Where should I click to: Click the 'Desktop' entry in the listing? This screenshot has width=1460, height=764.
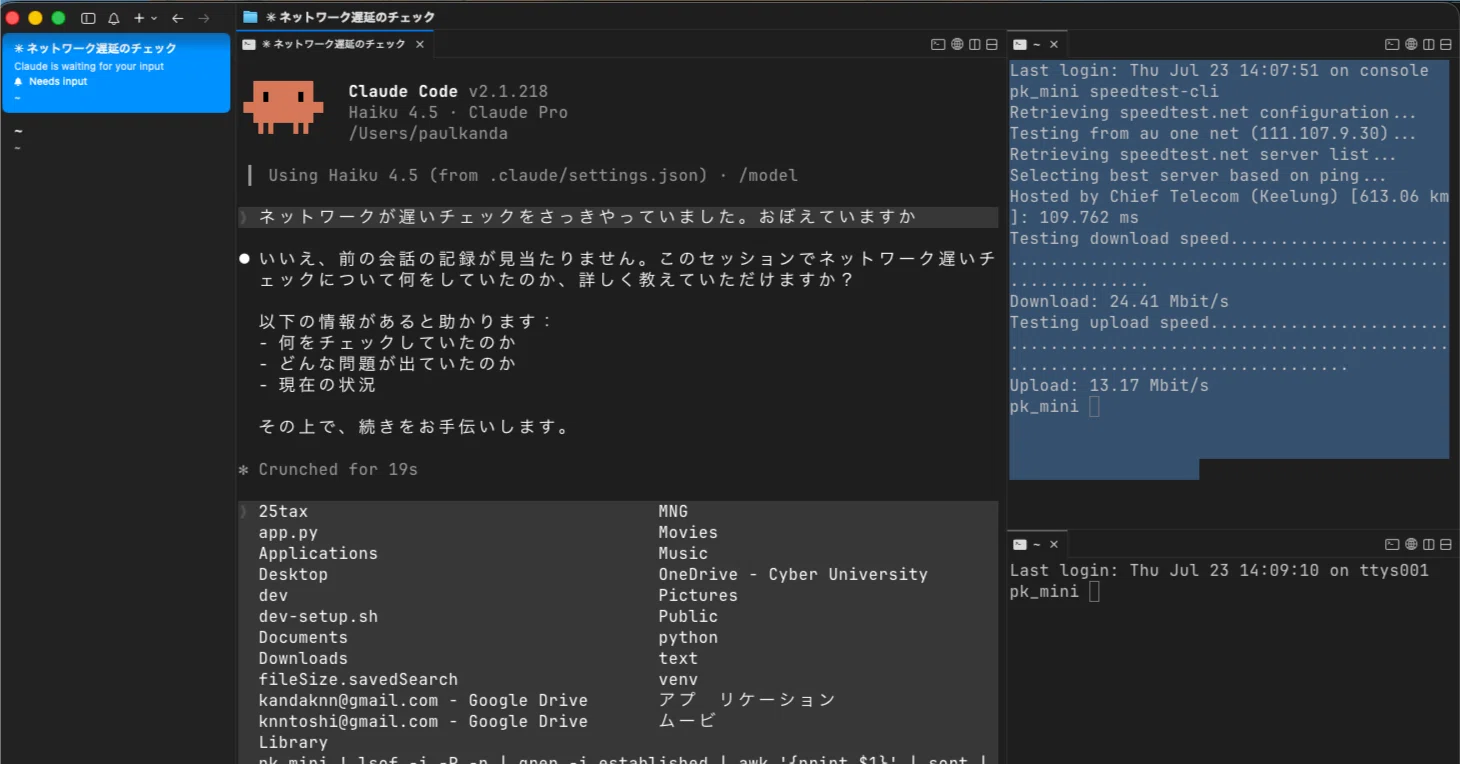pos(293,574)
